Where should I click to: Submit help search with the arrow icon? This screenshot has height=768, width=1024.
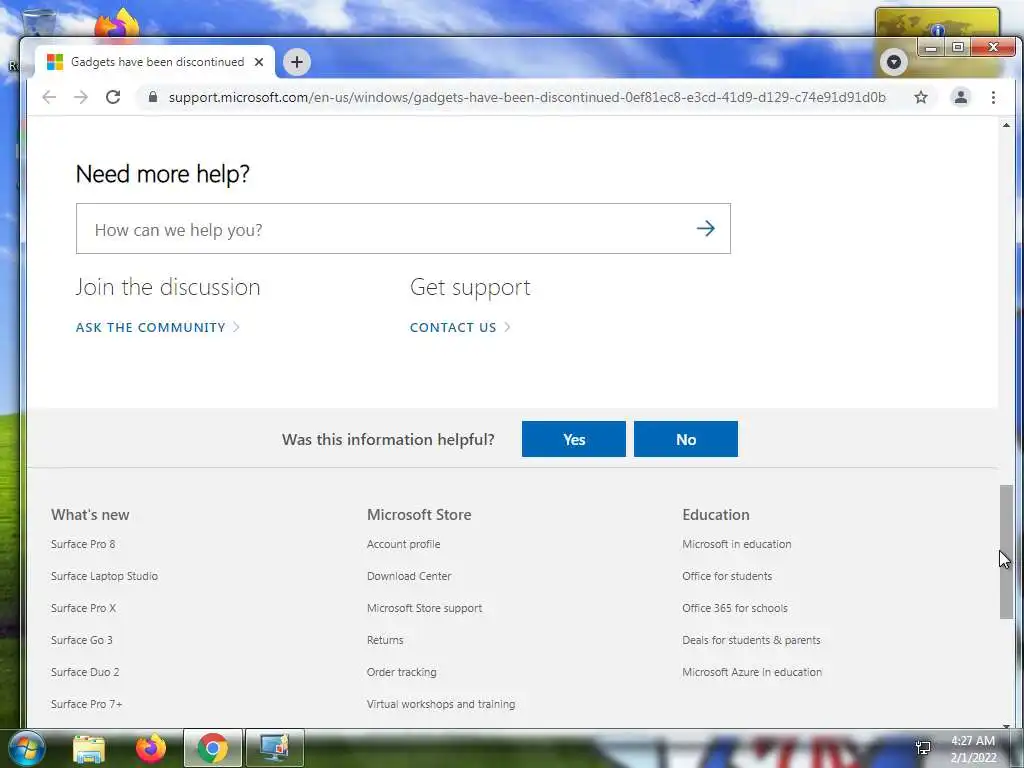[x=705, y=229]
